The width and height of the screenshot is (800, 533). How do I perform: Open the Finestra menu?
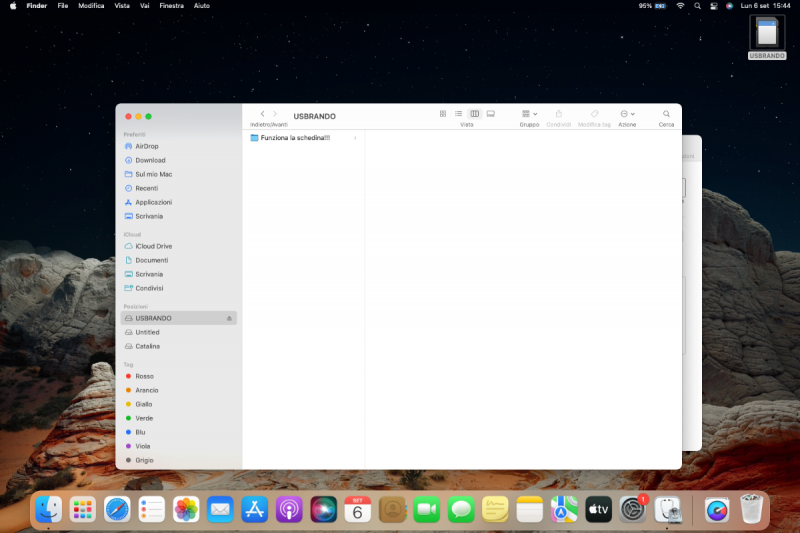(x=171, y=5)
